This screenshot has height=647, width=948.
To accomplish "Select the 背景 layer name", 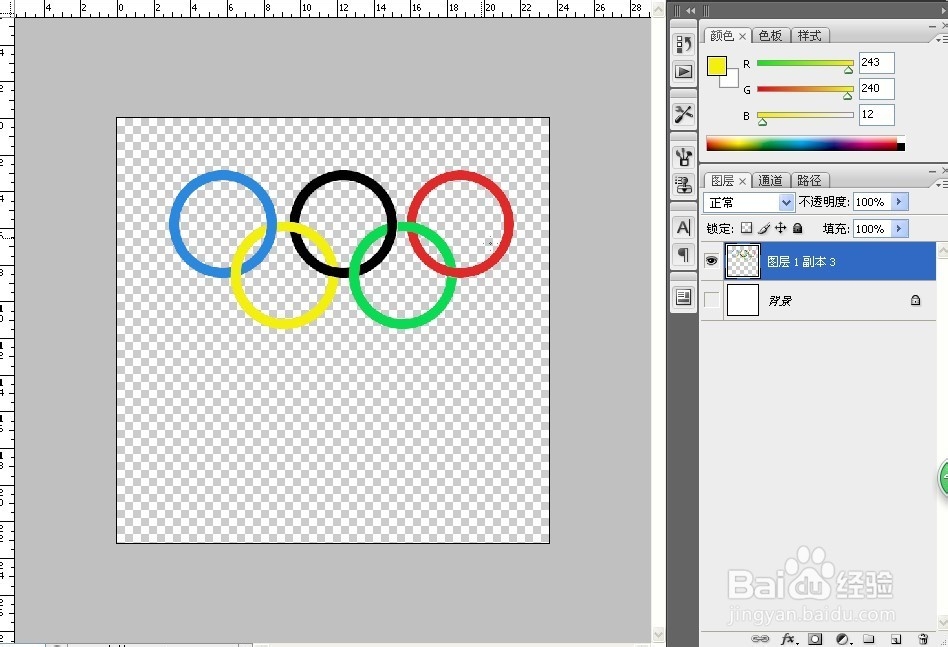I will (780, 301).
